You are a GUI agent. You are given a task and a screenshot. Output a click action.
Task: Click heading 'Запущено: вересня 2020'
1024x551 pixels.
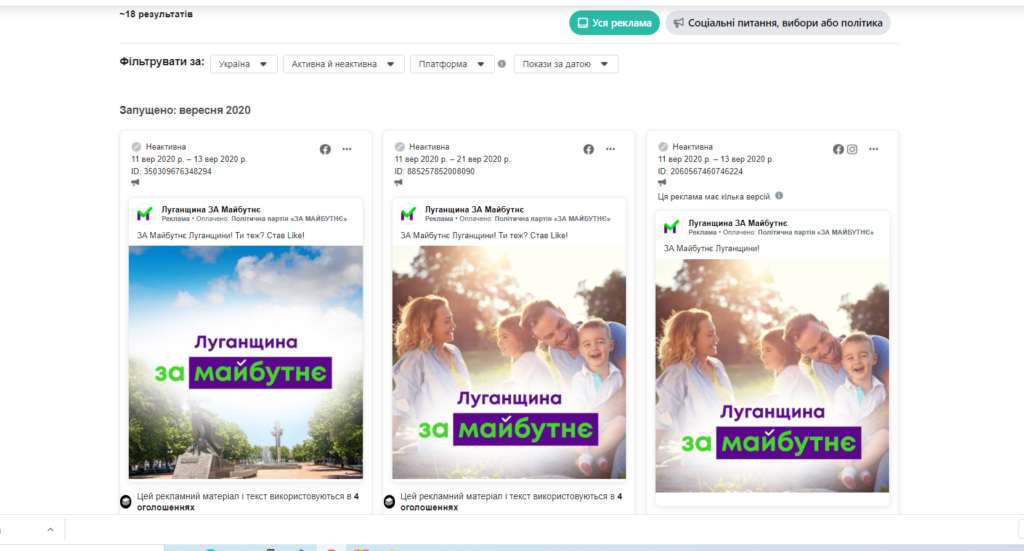click(x=185, y=110)
